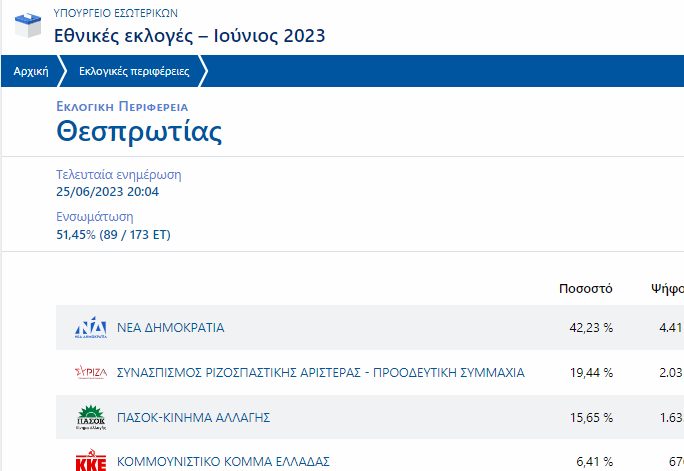This screenshot has width=684, height=471.
Task: Open ΠΑΣΟΚ-ΚΙΝΗΜΑ ΑΛΛΑΓΗΣ party link
Action: (193, 417)
